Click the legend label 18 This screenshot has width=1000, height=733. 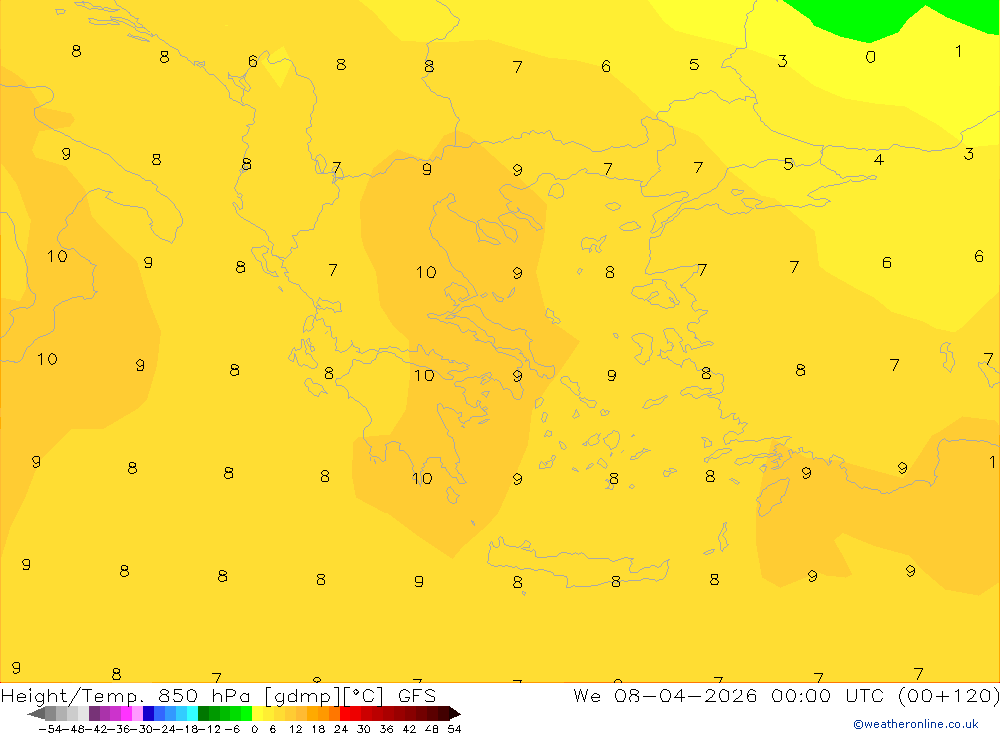318,729
